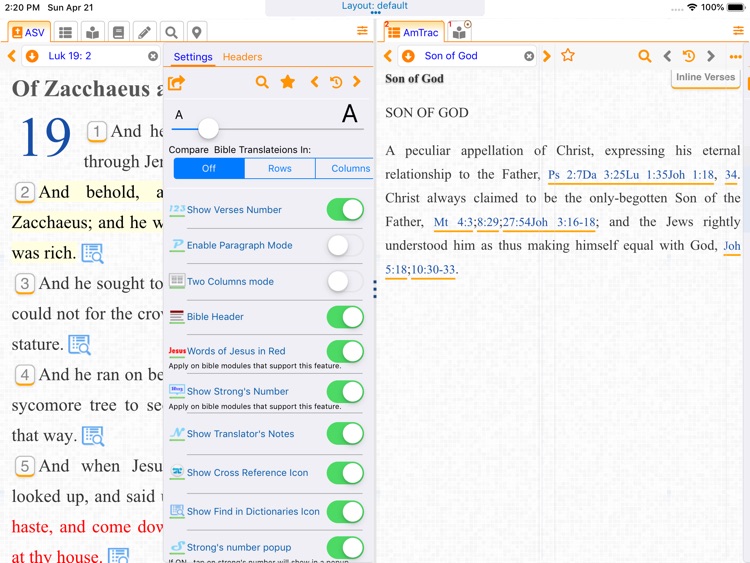This screenshot has height=563, width=750.
Task: Open the list view tab icon in left pane
Action: (x=65, y=33)
